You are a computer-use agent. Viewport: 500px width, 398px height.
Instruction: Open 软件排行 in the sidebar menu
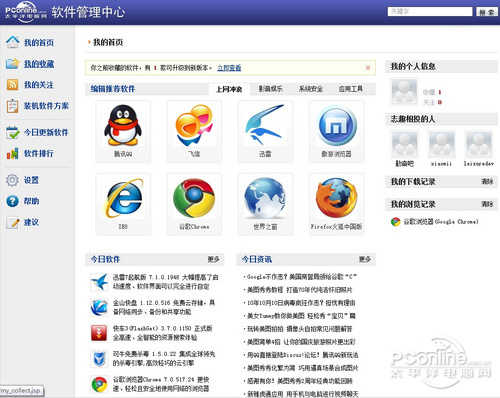pos(39,154)
